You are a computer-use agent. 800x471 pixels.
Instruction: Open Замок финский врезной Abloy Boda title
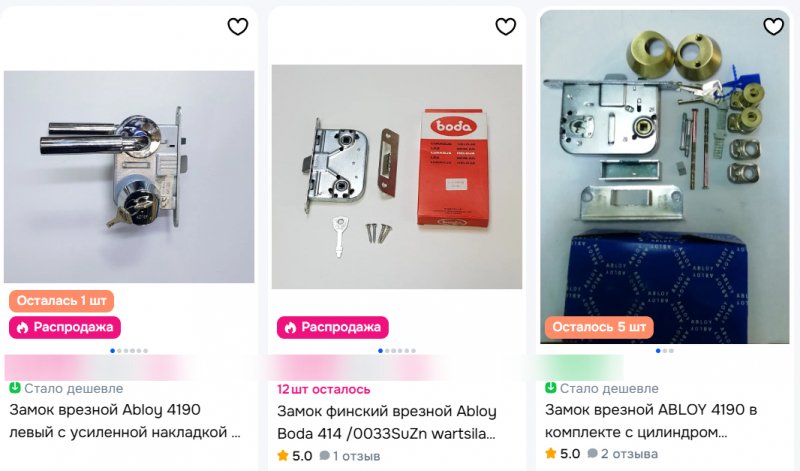387,422
